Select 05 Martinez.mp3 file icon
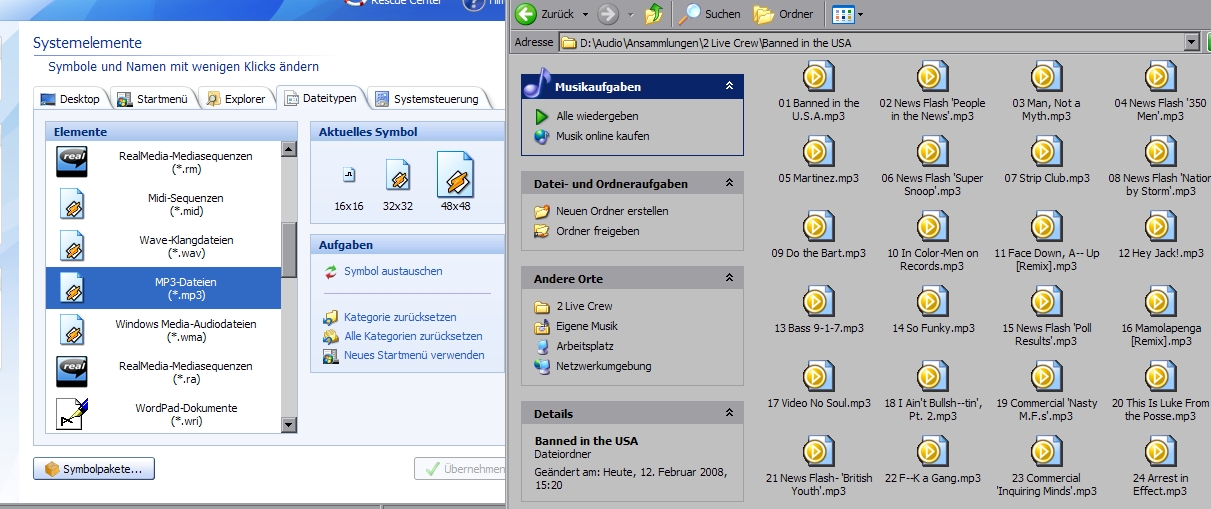The width and height of the screenshot is (1211, 509). [817, 151]
